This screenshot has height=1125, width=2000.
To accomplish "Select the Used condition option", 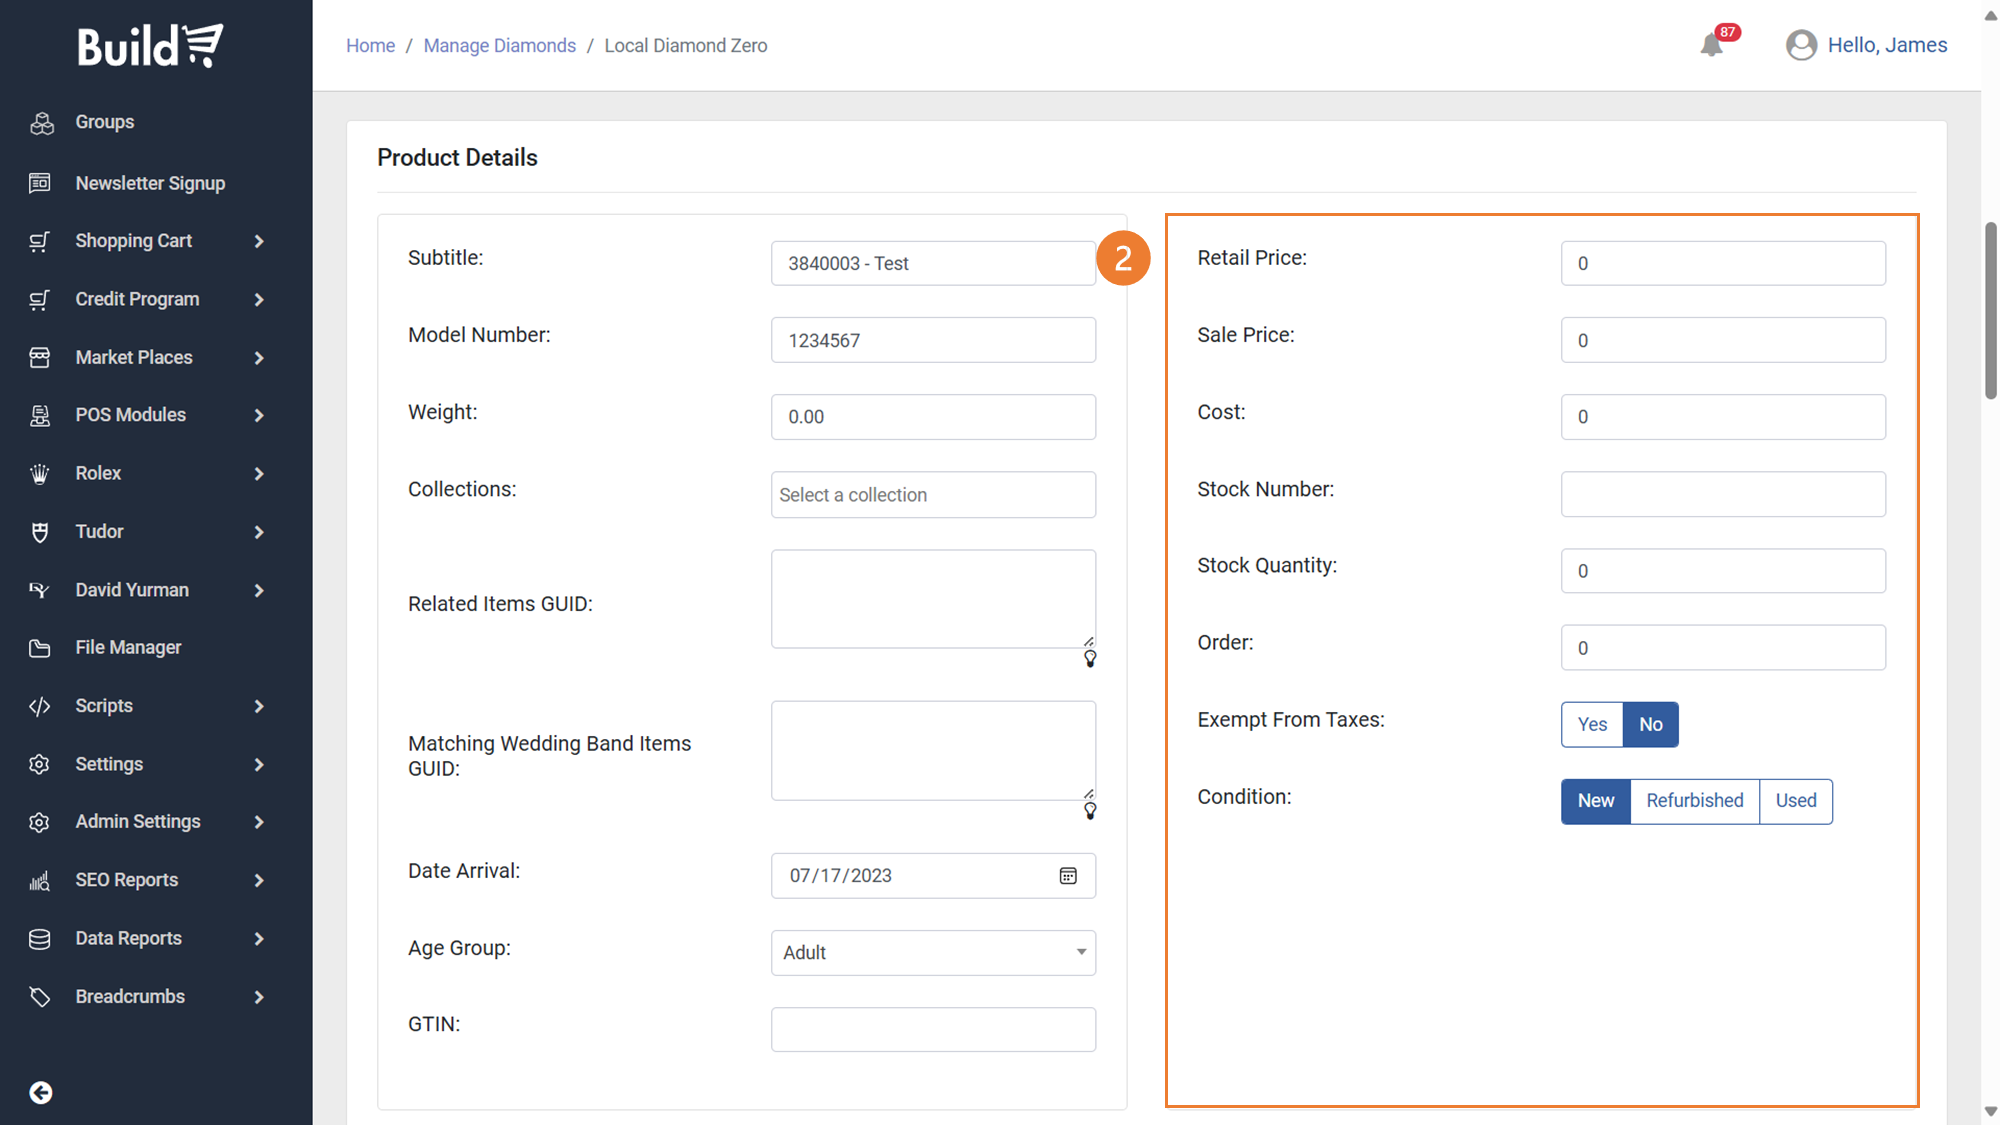I will point(1795,801).
